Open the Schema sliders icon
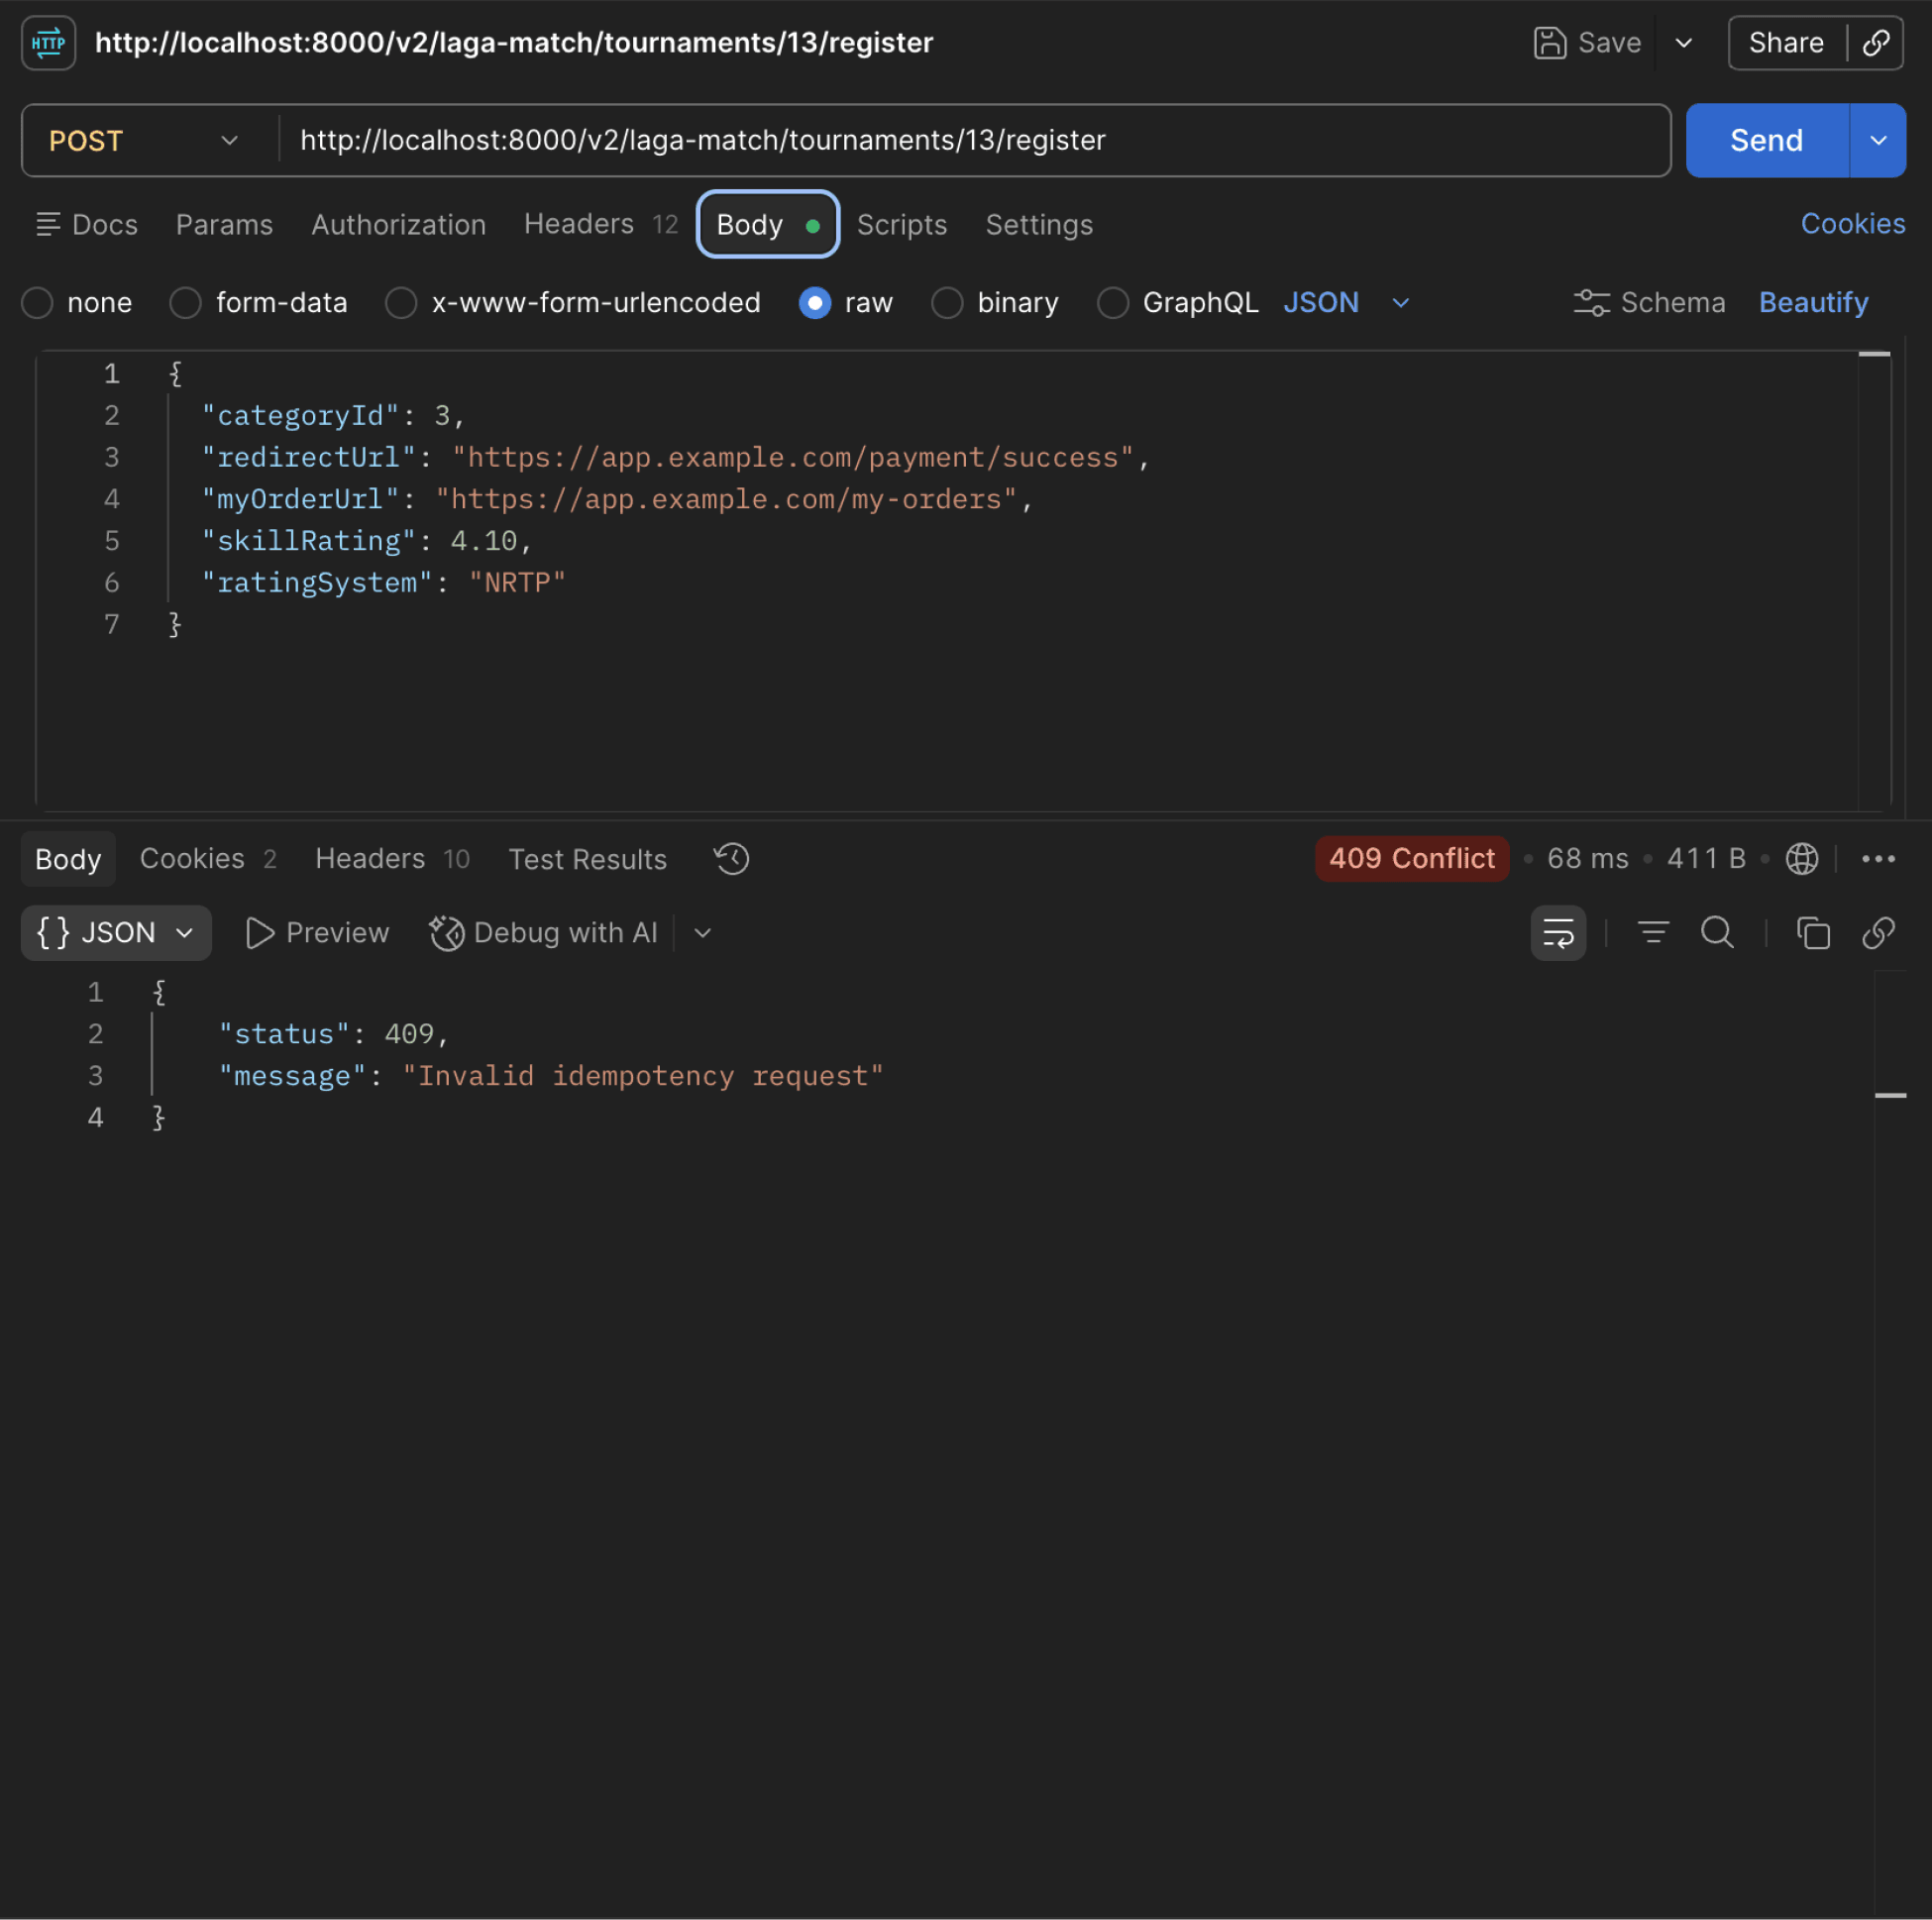Image resolution: width=1932 pixels, height=1920 pixels. (x=1591, y=302)
